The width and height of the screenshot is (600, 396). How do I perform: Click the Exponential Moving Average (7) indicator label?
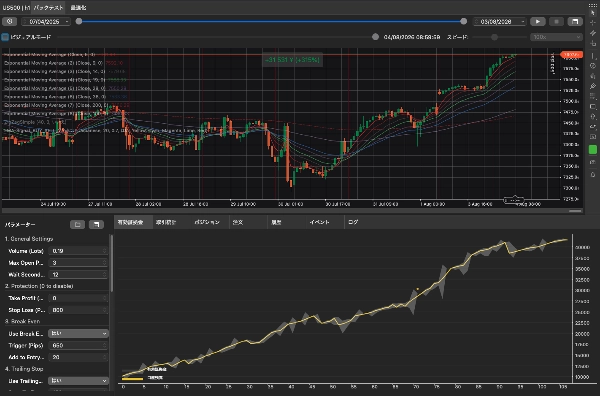(56, 105)
